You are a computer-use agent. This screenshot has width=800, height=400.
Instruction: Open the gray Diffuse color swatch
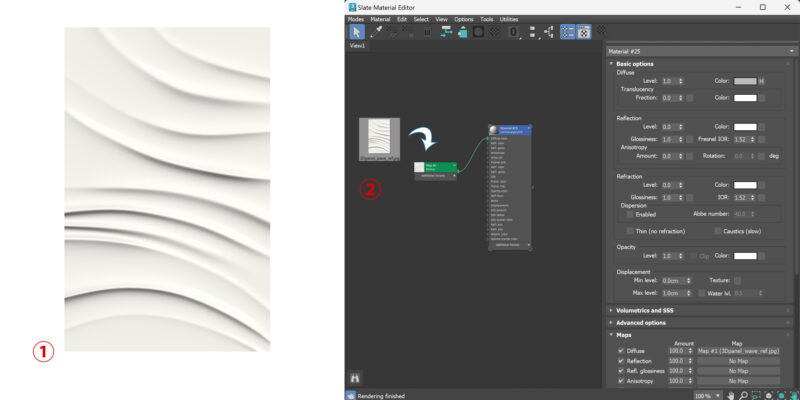tap(745, 81)
